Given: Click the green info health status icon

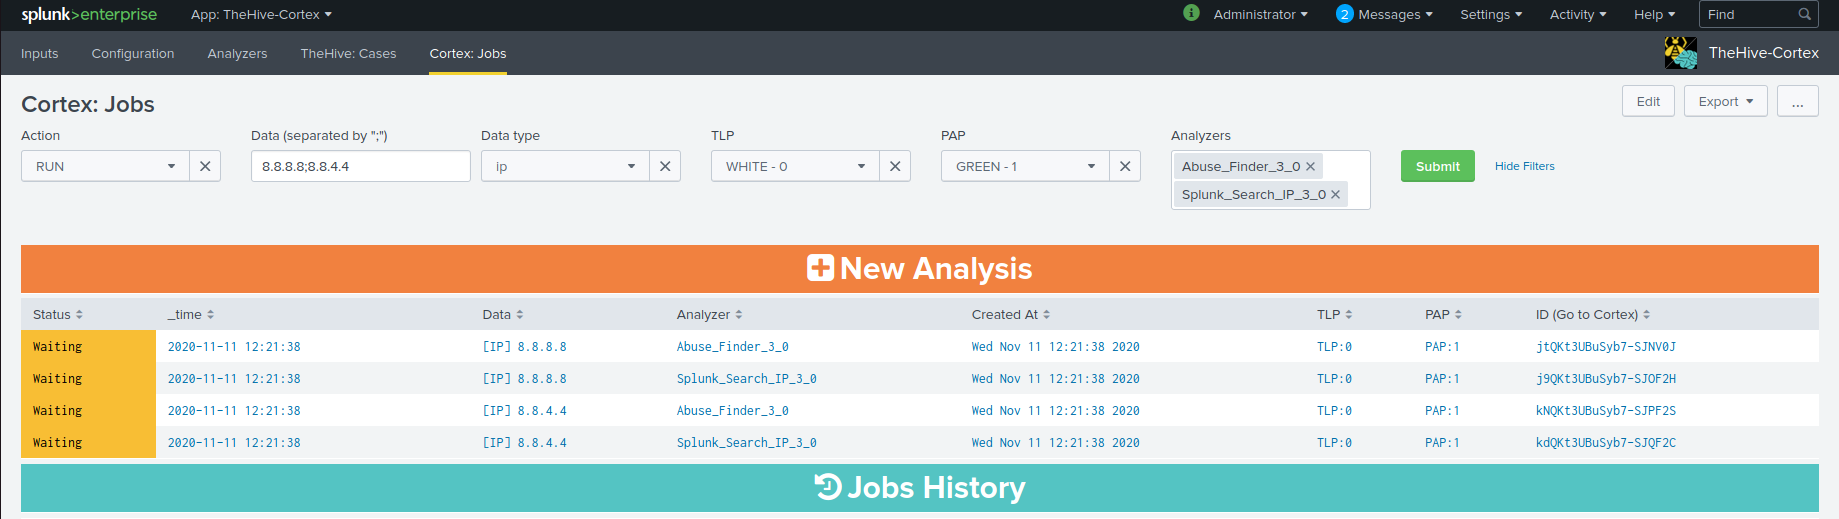Looking at the screenshot, I should [x=1191, y=13].
